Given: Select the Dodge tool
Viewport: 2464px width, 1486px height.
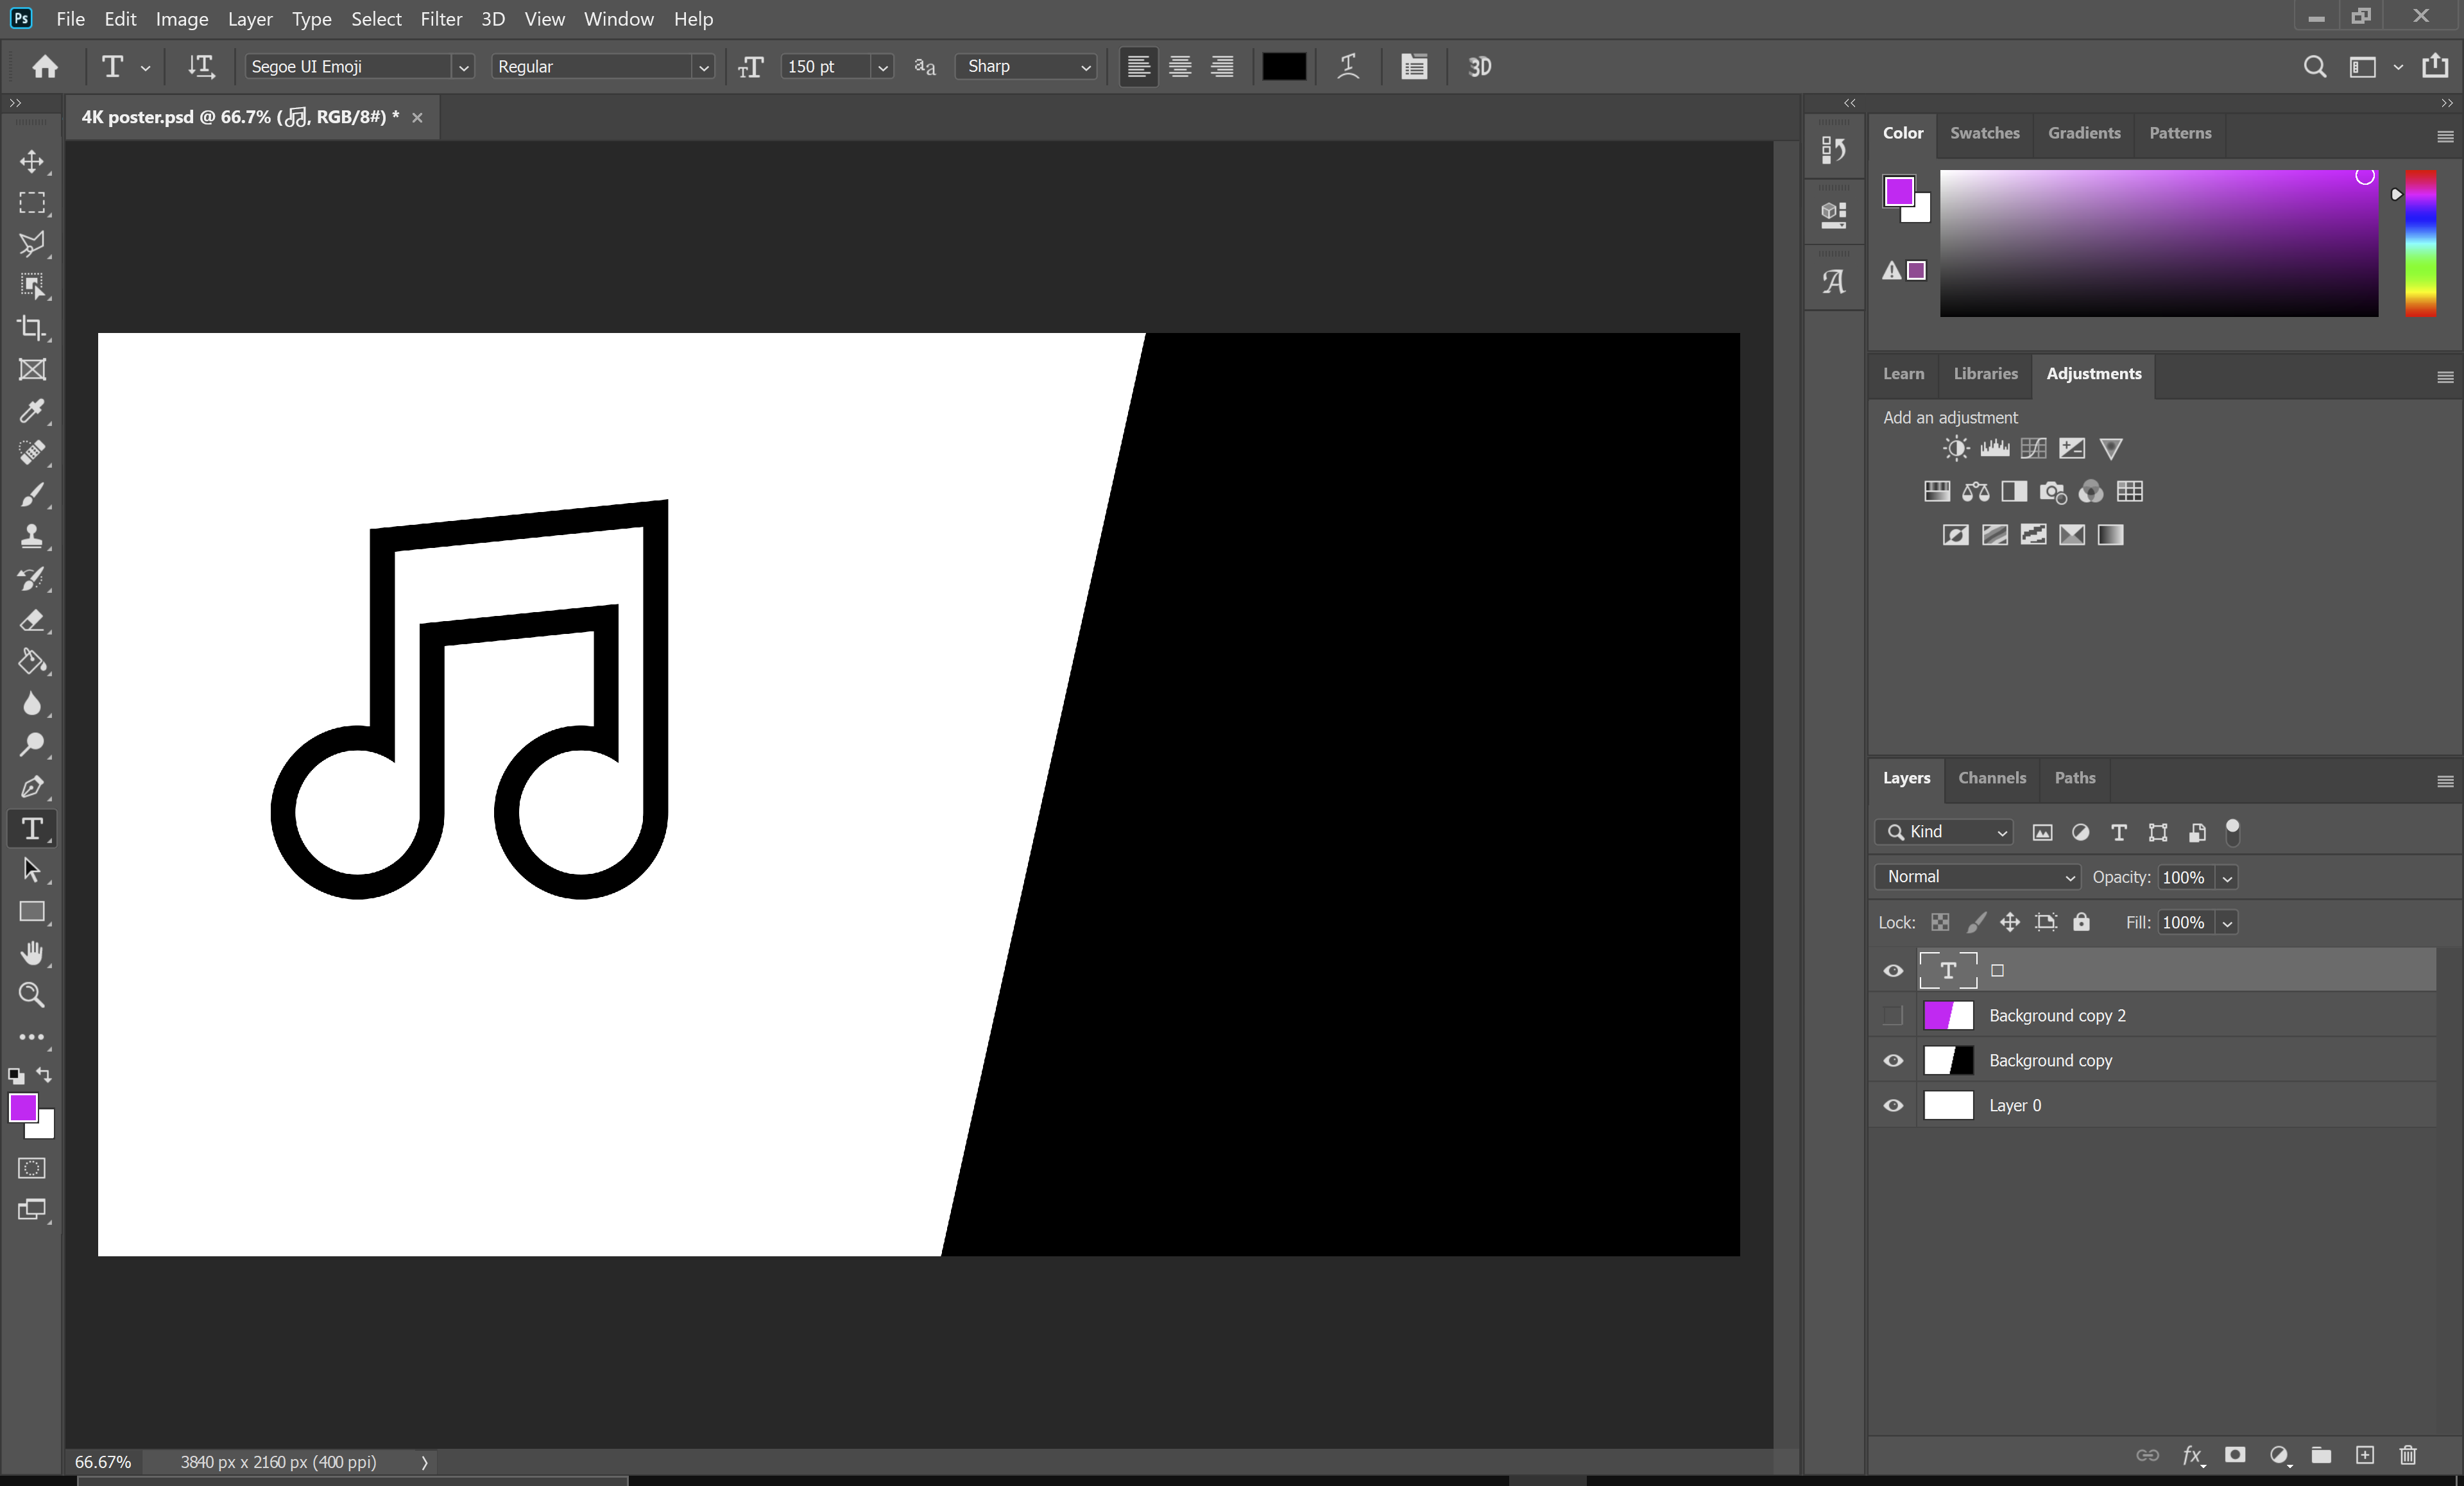Looking at the screenshot, I should (x=32, y=745).
